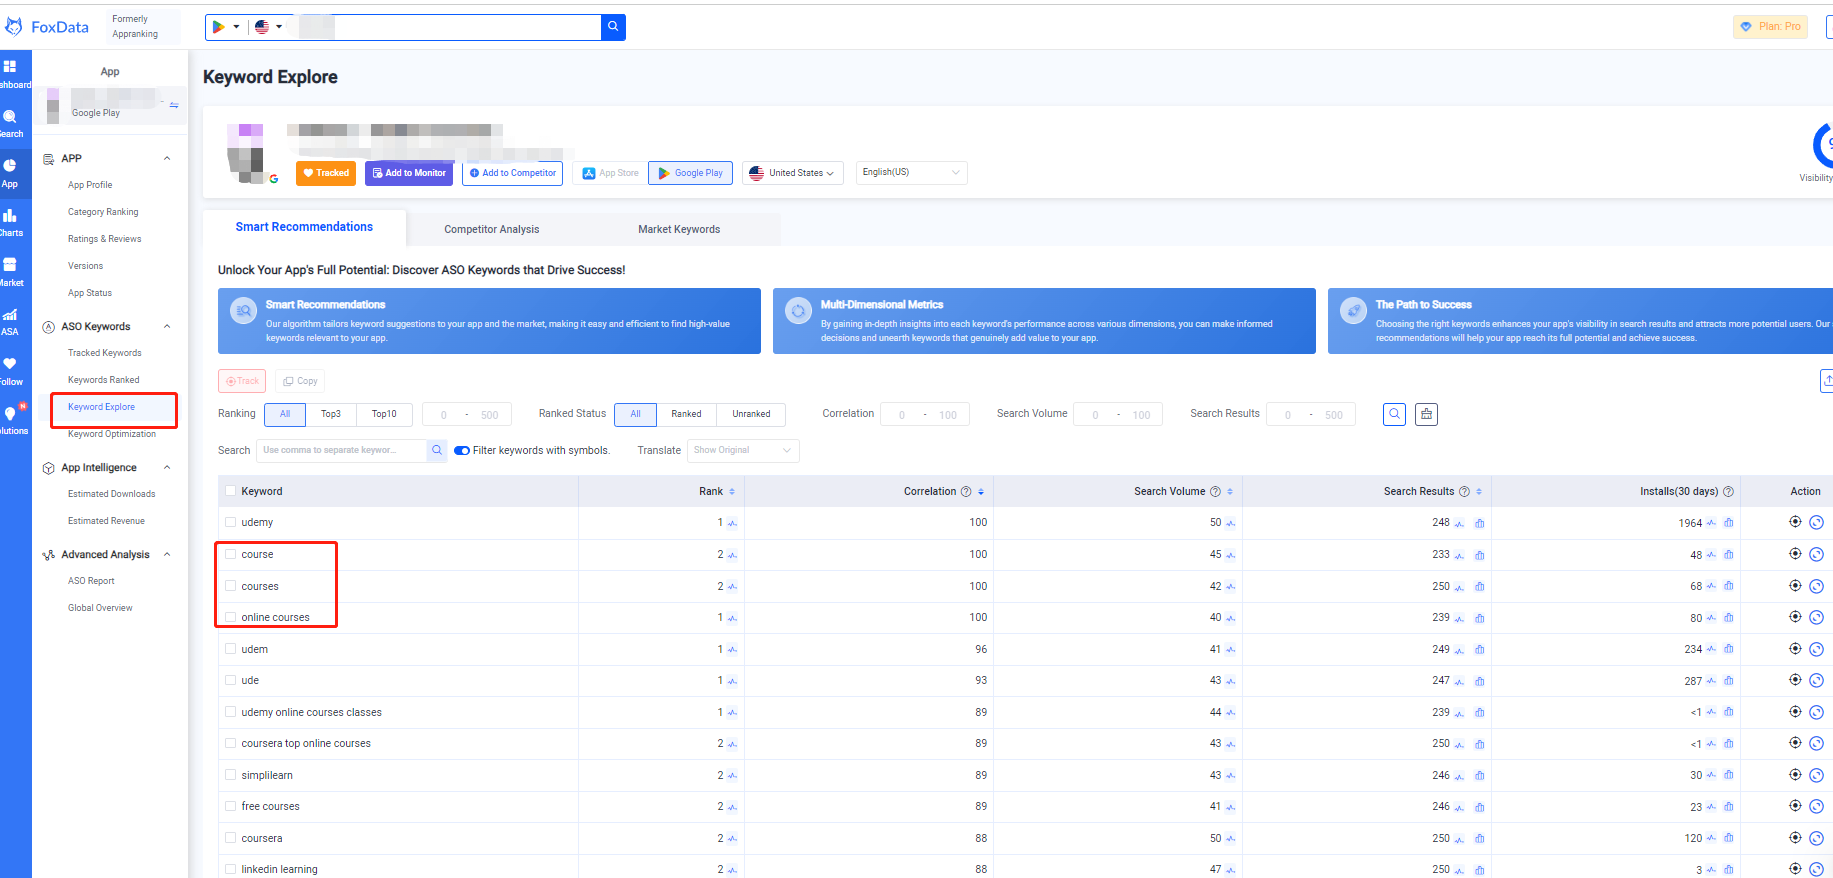This screenshot has width=1833, height=878.
Task: Select the Top3 ranking filter
Action: pyautogui.click(x=331, y=414)
